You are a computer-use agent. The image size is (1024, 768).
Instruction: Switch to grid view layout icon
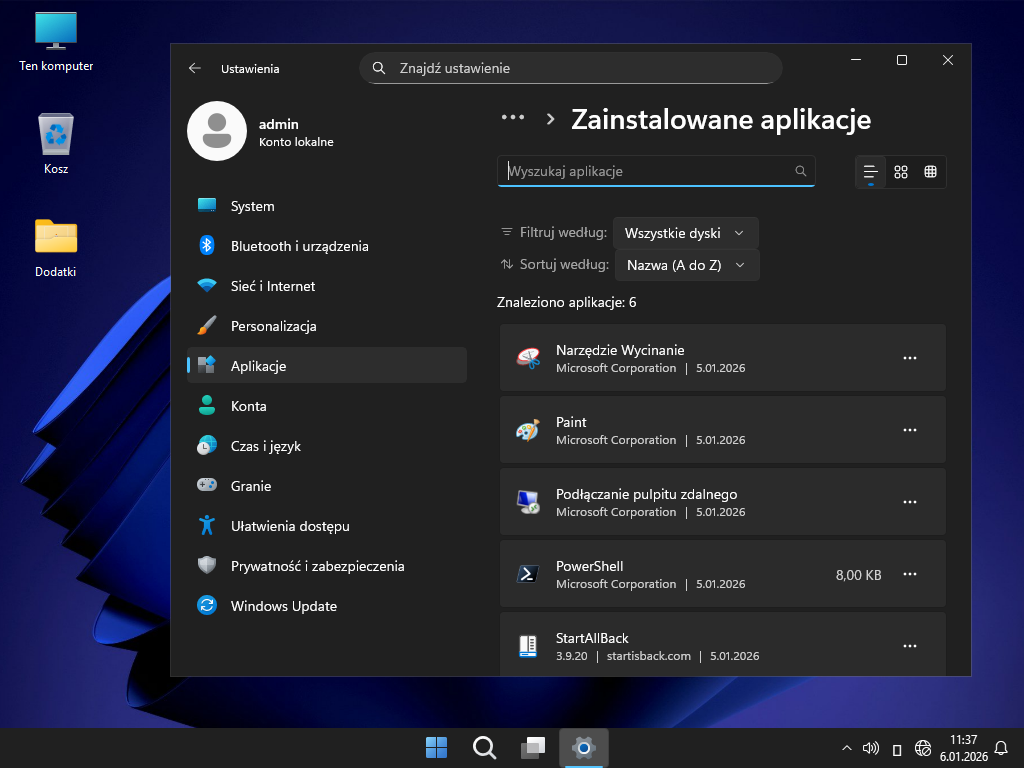click(901, 172)
